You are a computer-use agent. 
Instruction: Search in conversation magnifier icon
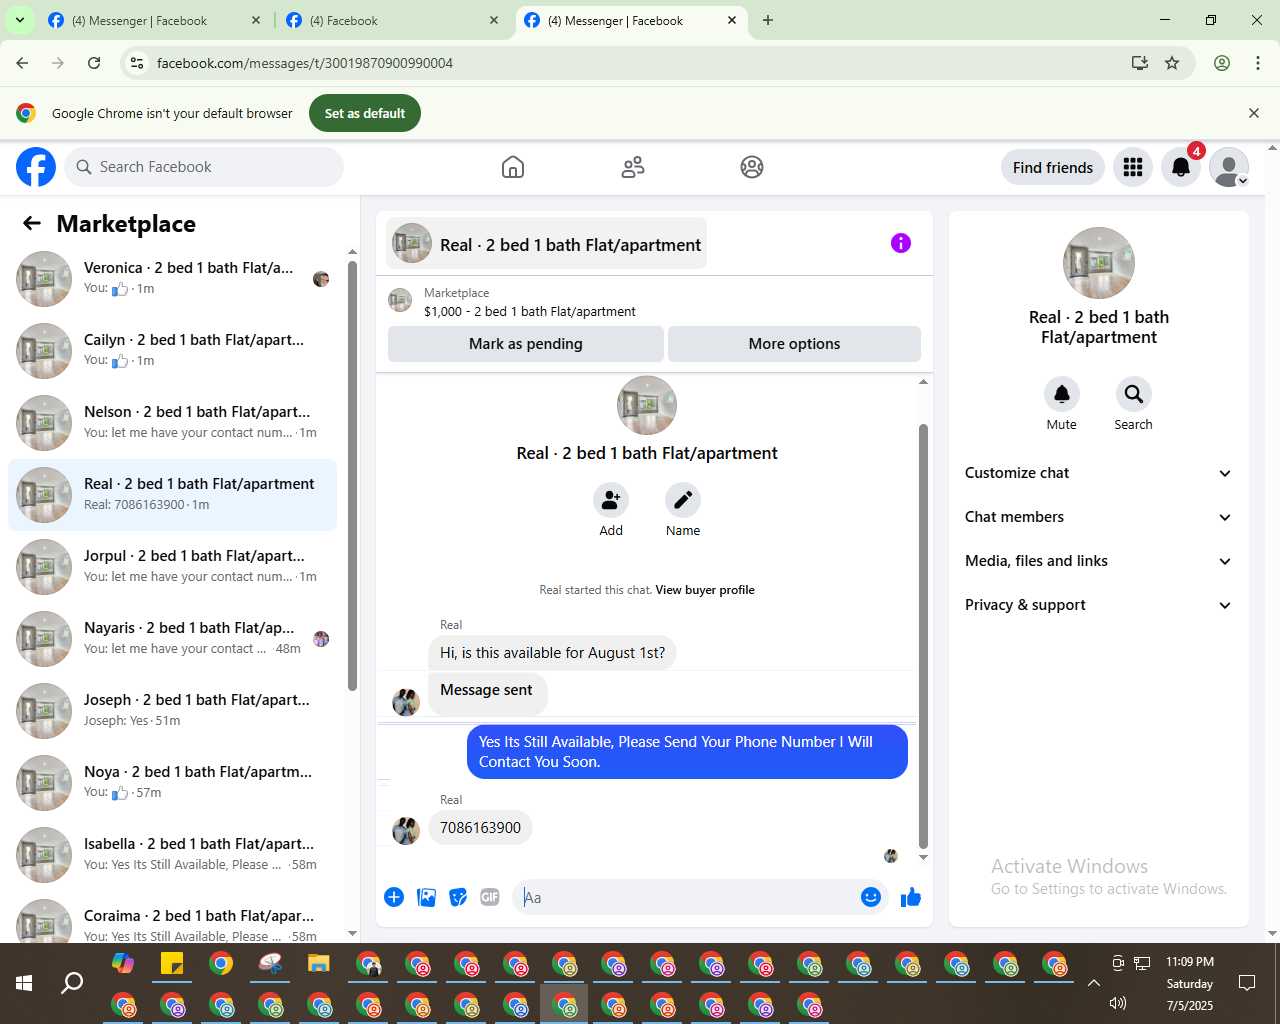pos(1134,394)
